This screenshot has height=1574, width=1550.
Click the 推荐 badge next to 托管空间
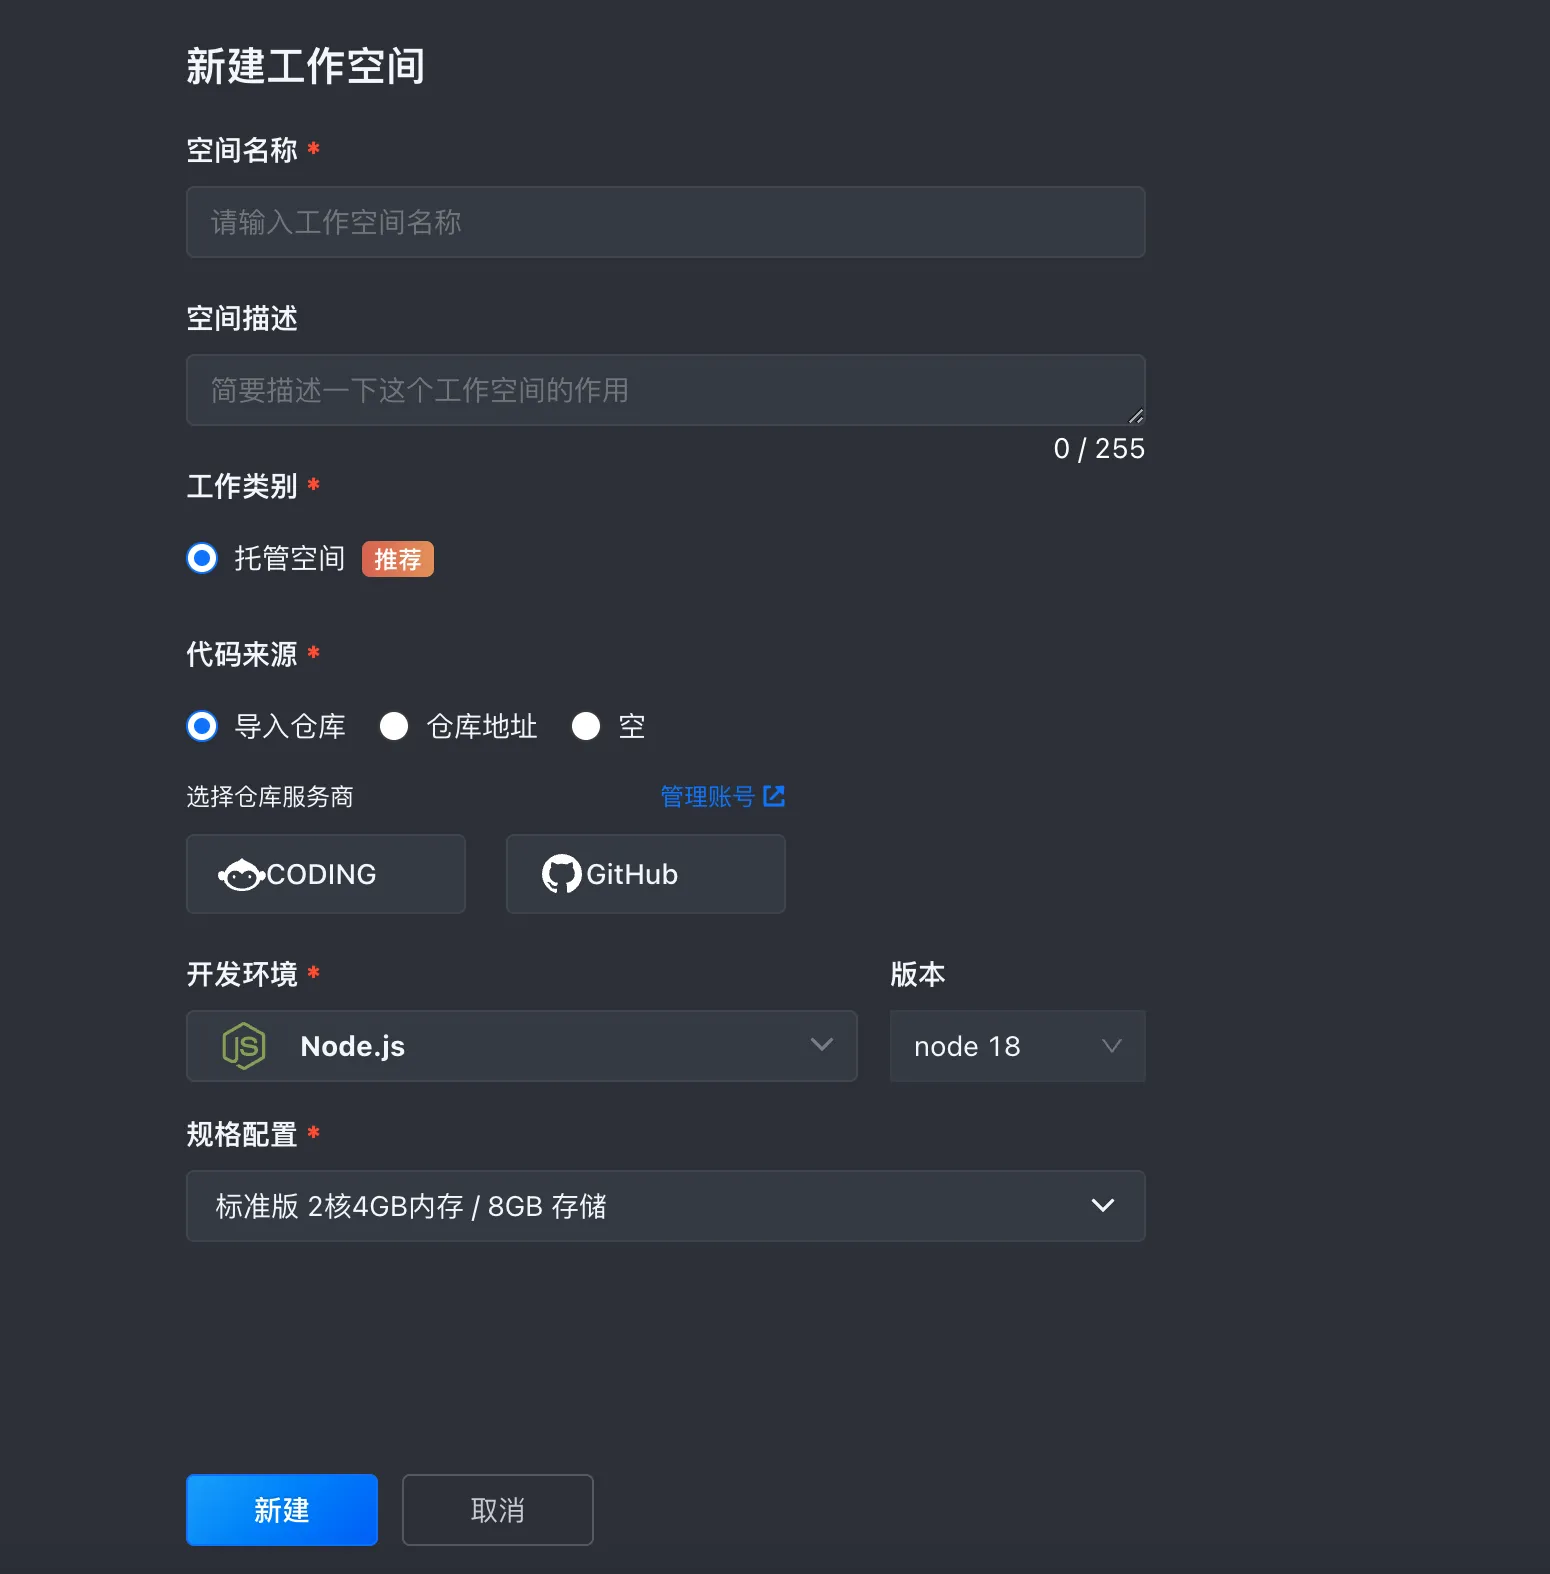(397, 559)
